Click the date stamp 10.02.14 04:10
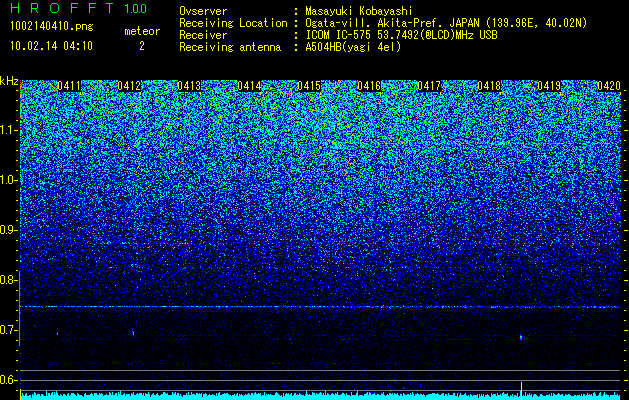This screenshot has width=629, height=400. click(x=51, y=46)
